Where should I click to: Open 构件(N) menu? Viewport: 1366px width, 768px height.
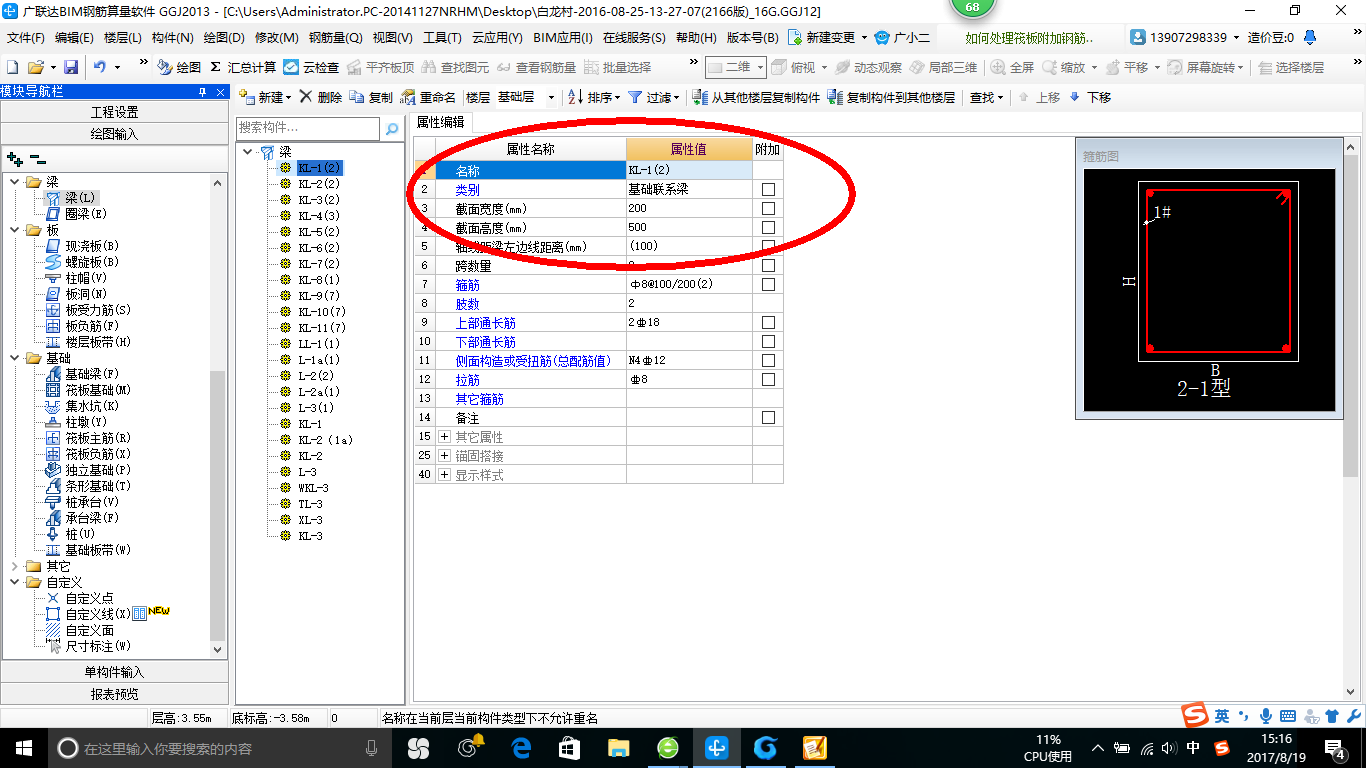[x=173, y=38]
